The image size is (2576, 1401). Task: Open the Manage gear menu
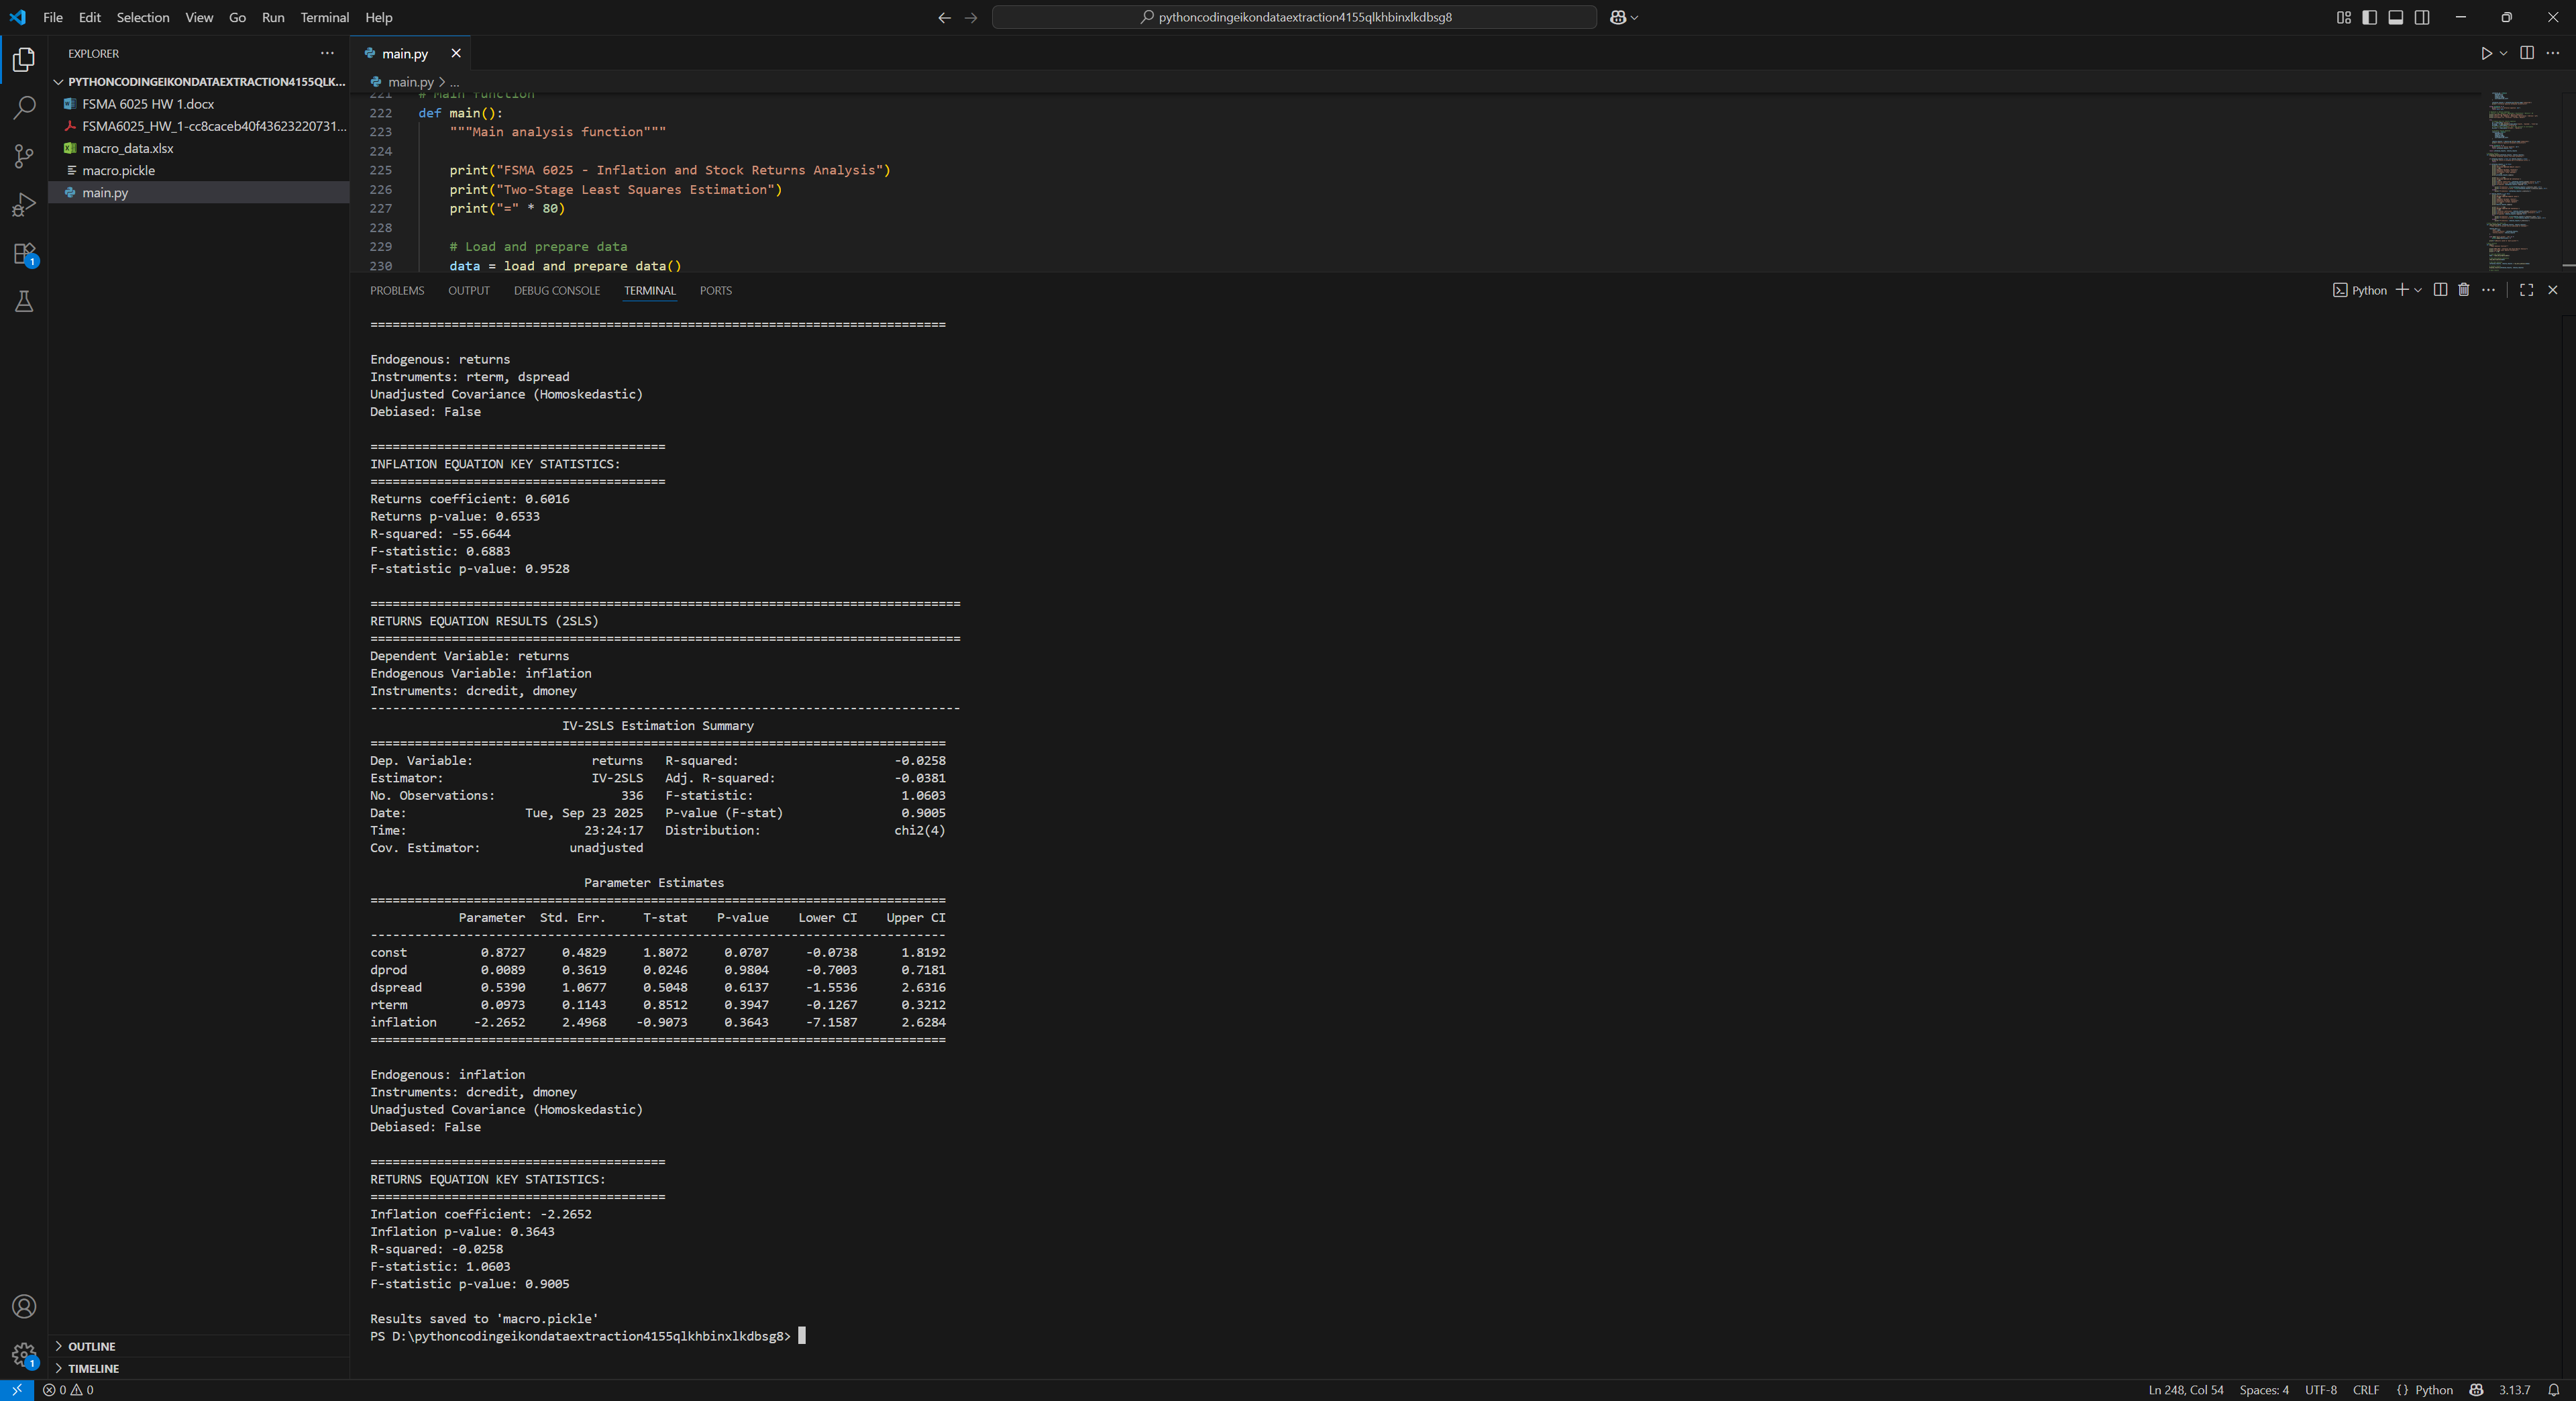24,1355
